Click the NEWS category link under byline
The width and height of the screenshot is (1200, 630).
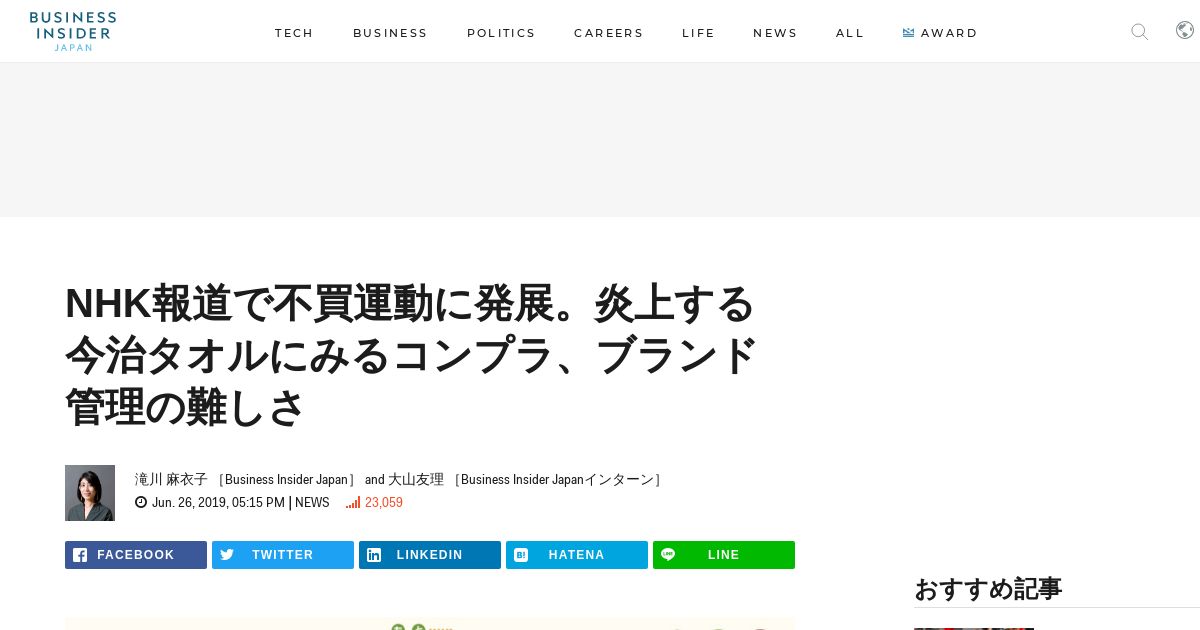coord(312,502)
